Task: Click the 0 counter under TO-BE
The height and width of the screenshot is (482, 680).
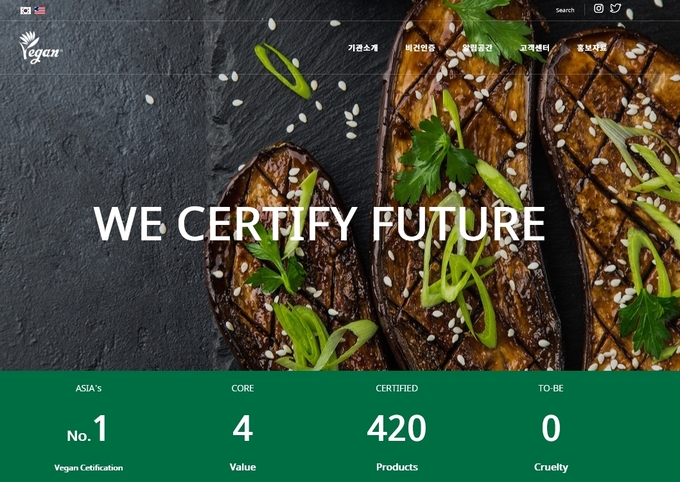Action: 551,428
